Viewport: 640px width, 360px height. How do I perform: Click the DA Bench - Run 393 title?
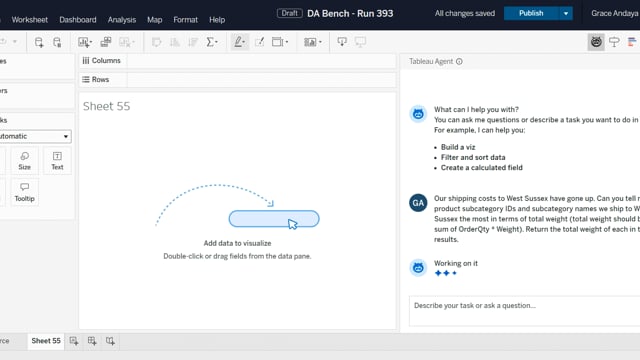click(x=350, y=13)
